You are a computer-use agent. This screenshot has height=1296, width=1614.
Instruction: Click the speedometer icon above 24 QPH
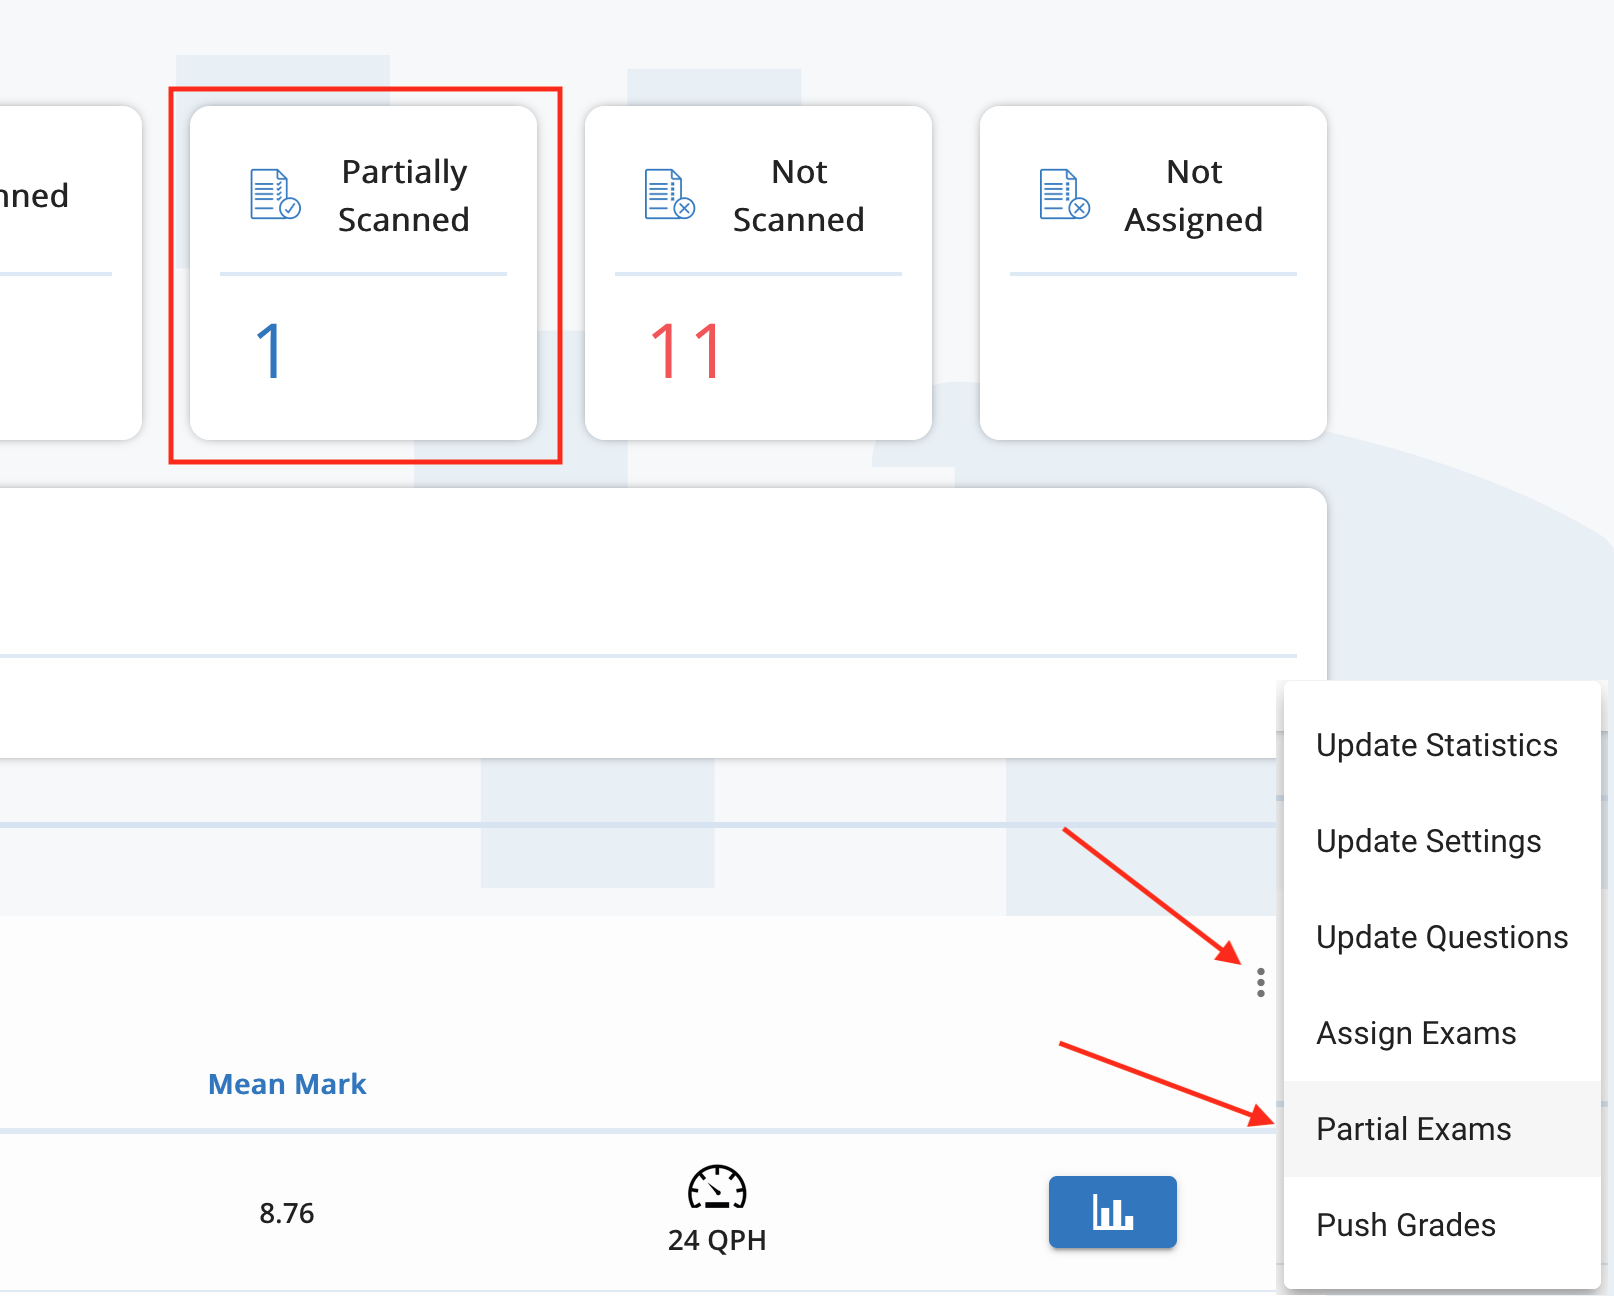pos(717,1187)
